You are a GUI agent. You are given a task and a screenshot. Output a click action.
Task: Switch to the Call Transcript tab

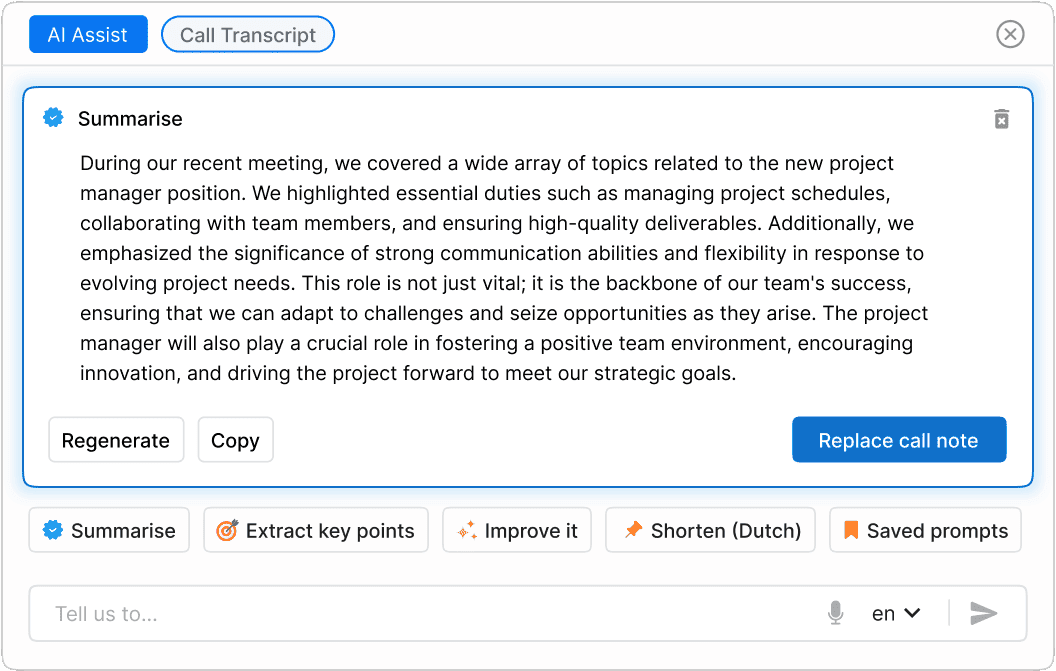(248, 35)
